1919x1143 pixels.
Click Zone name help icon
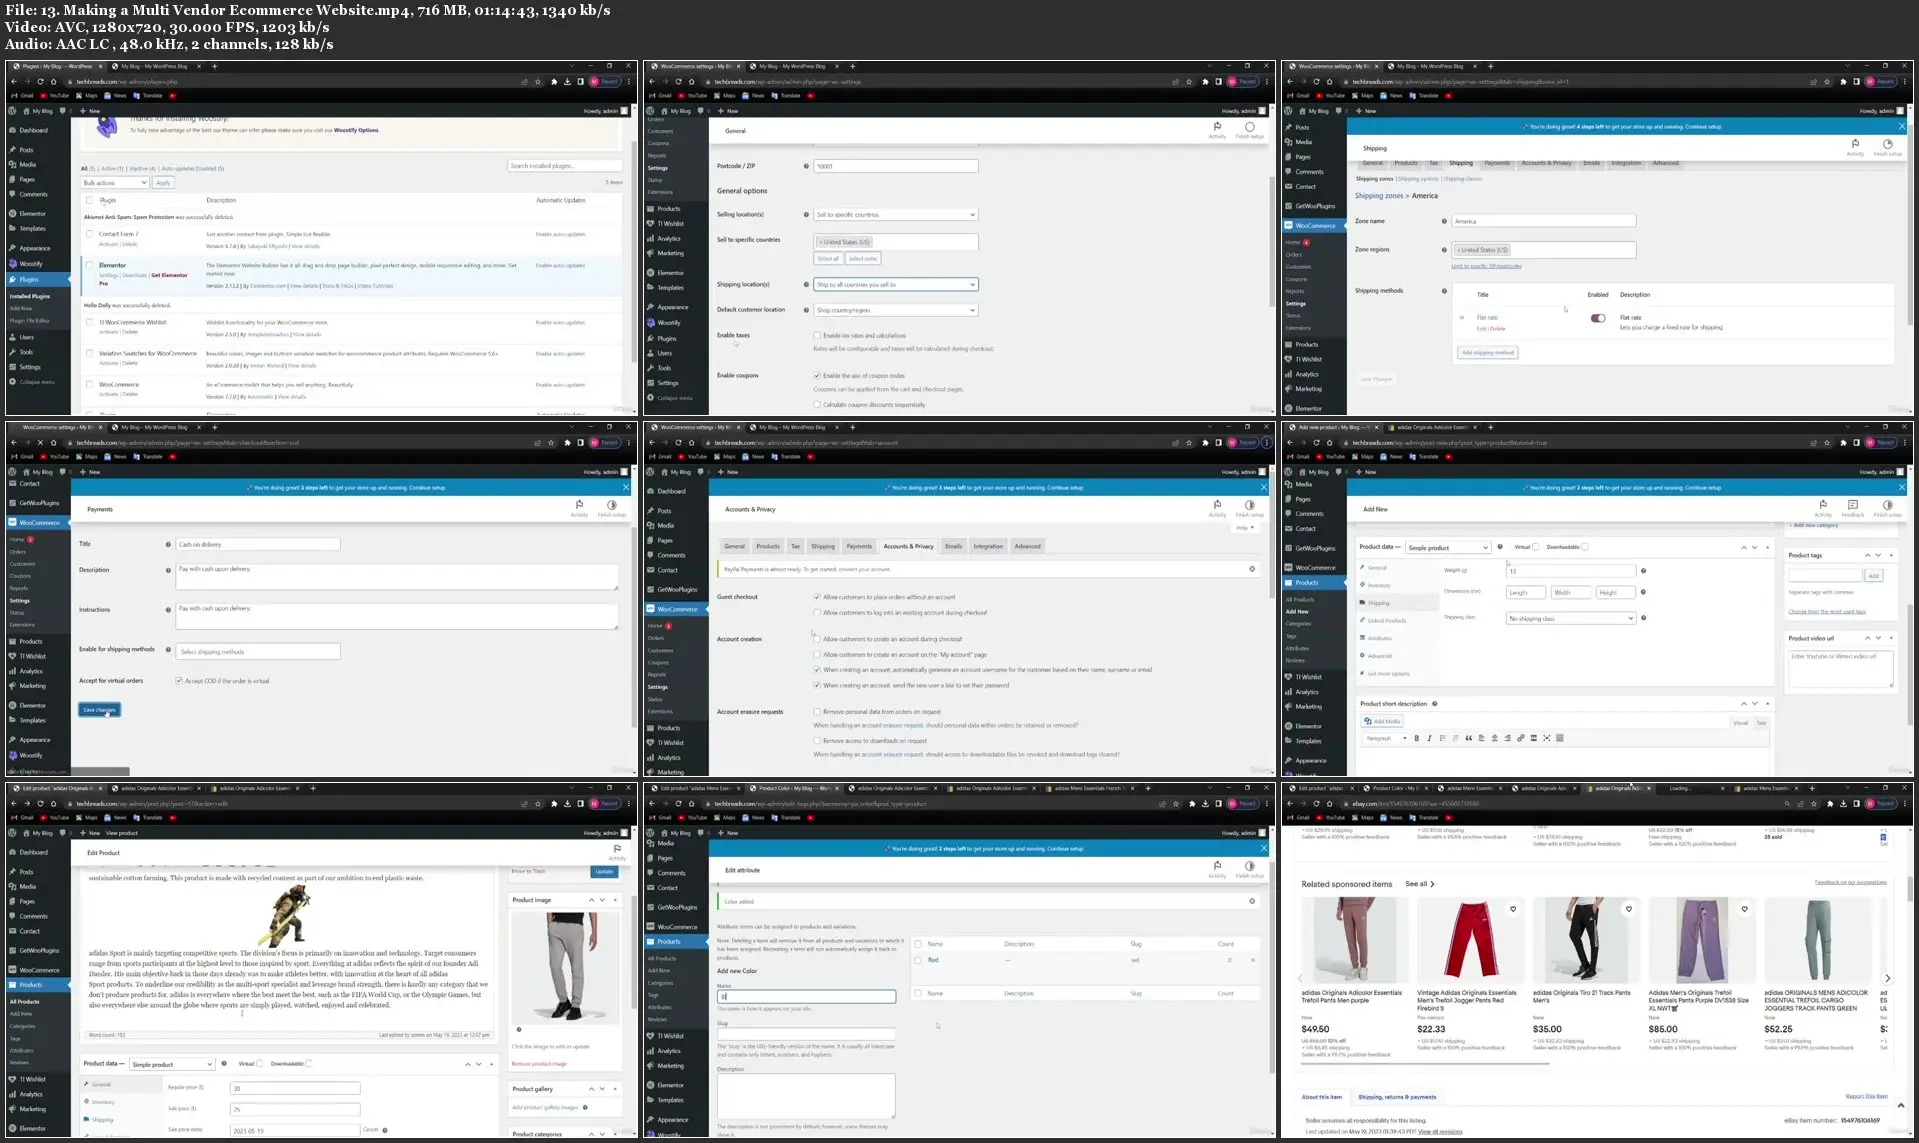pyautogui.click(x=1444, y=221)
